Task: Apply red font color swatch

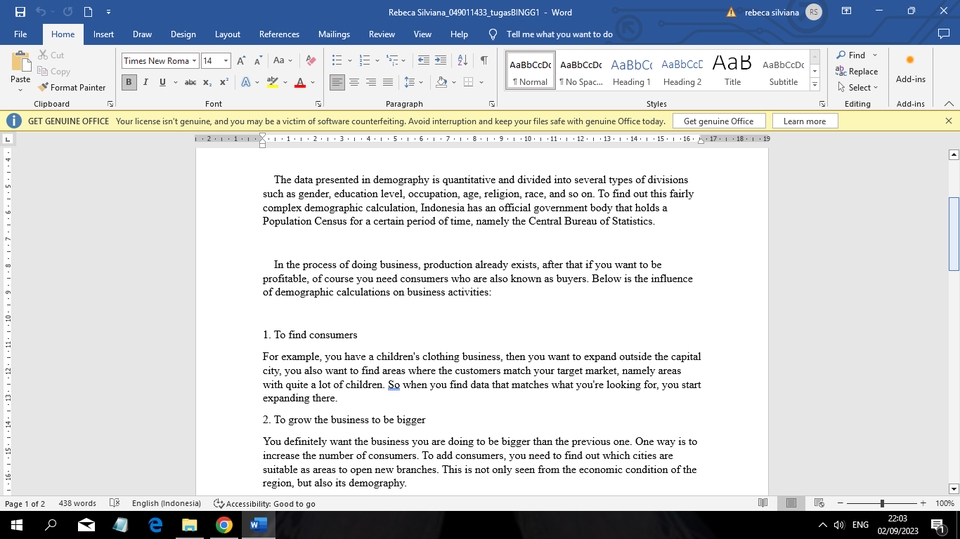Action: coord(300,82)
